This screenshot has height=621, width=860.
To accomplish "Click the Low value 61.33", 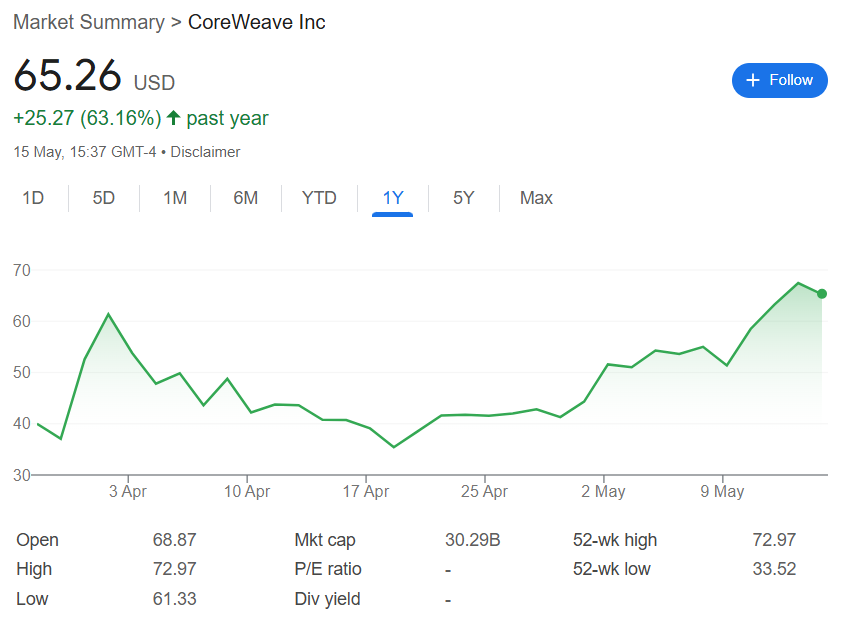I will (x=174, y=599).
